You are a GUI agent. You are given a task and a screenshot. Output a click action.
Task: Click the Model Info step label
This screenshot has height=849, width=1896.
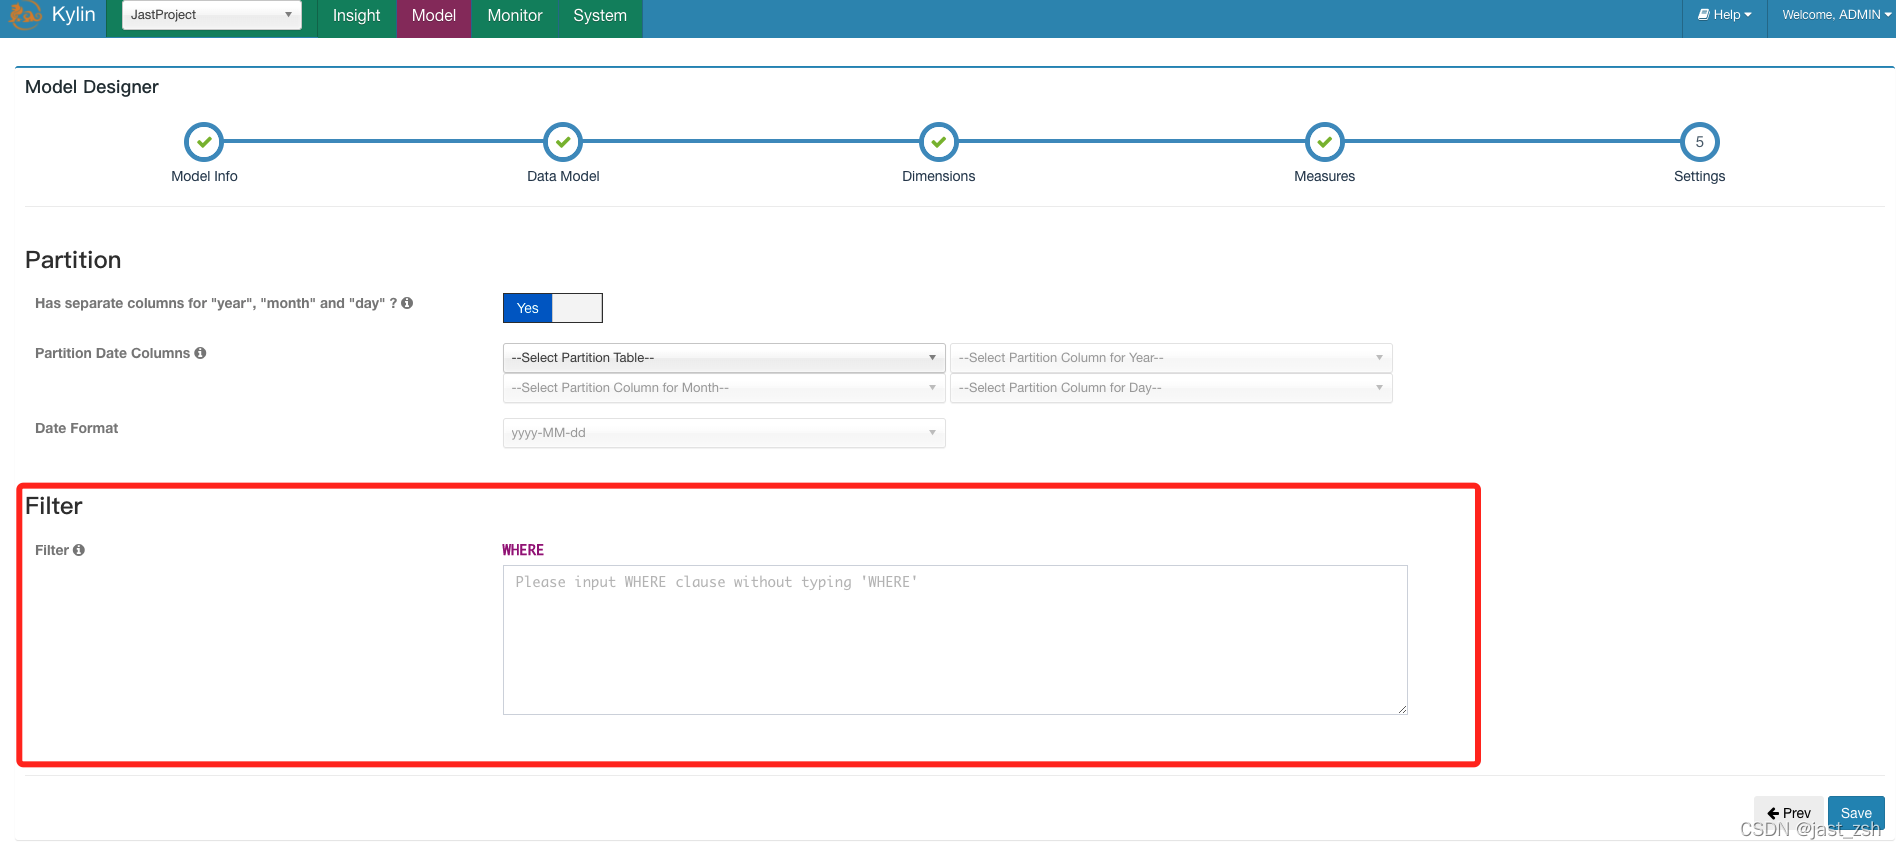click(x=204, y=176)
